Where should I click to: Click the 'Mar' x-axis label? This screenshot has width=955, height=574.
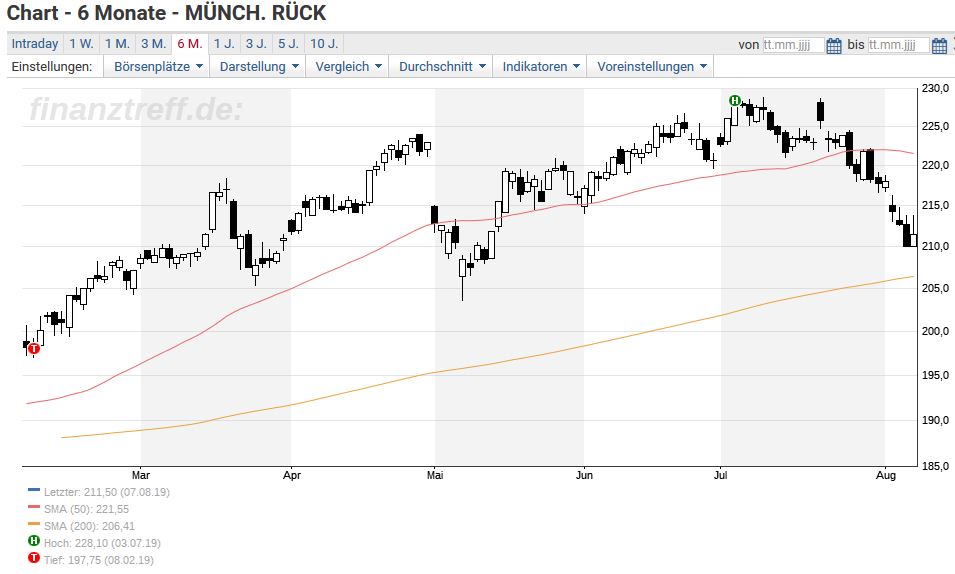(x=141, y=476)
